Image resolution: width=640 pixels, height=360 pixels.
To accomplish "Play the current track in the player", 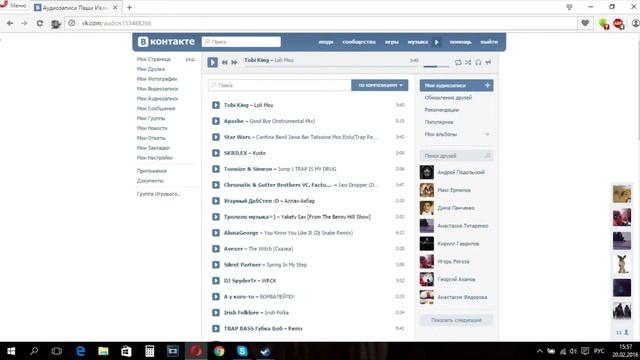I will (x=212, y=62).
